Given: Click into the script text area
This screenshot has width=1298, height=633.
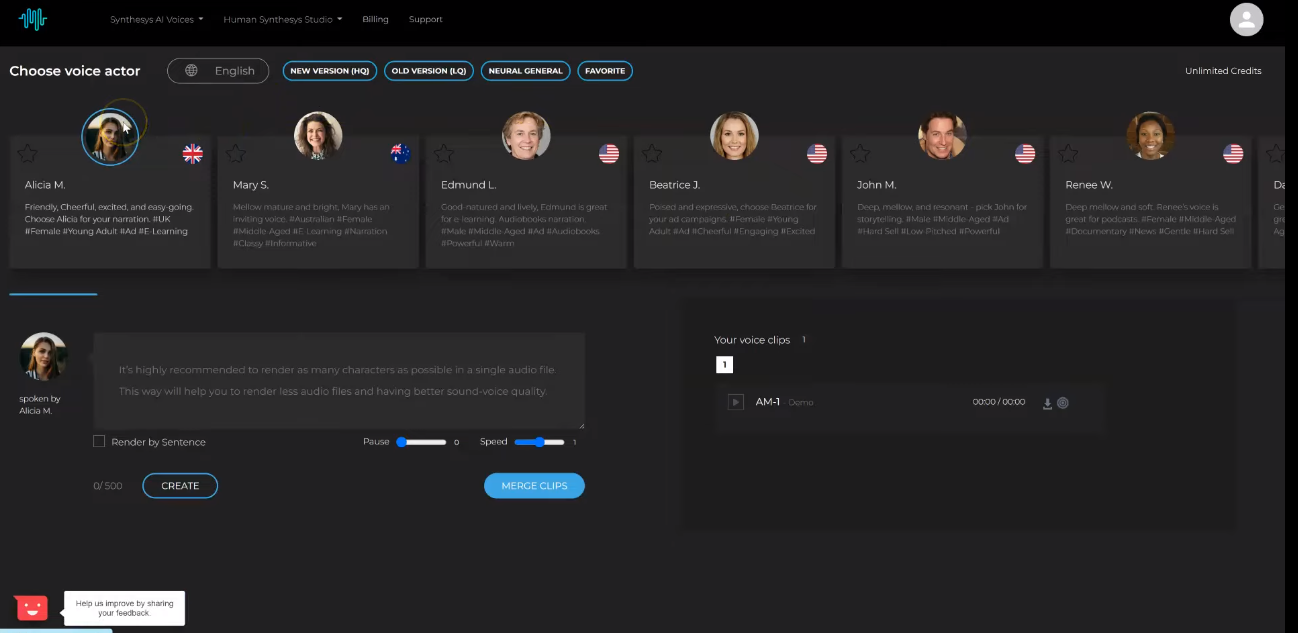Looking at the screenshot, I should [339, 381].
